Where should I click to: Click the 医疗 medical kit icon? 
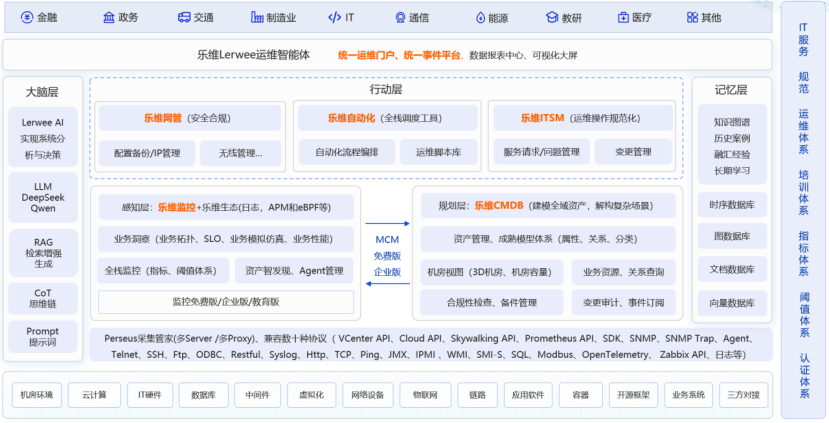[623, 17]
